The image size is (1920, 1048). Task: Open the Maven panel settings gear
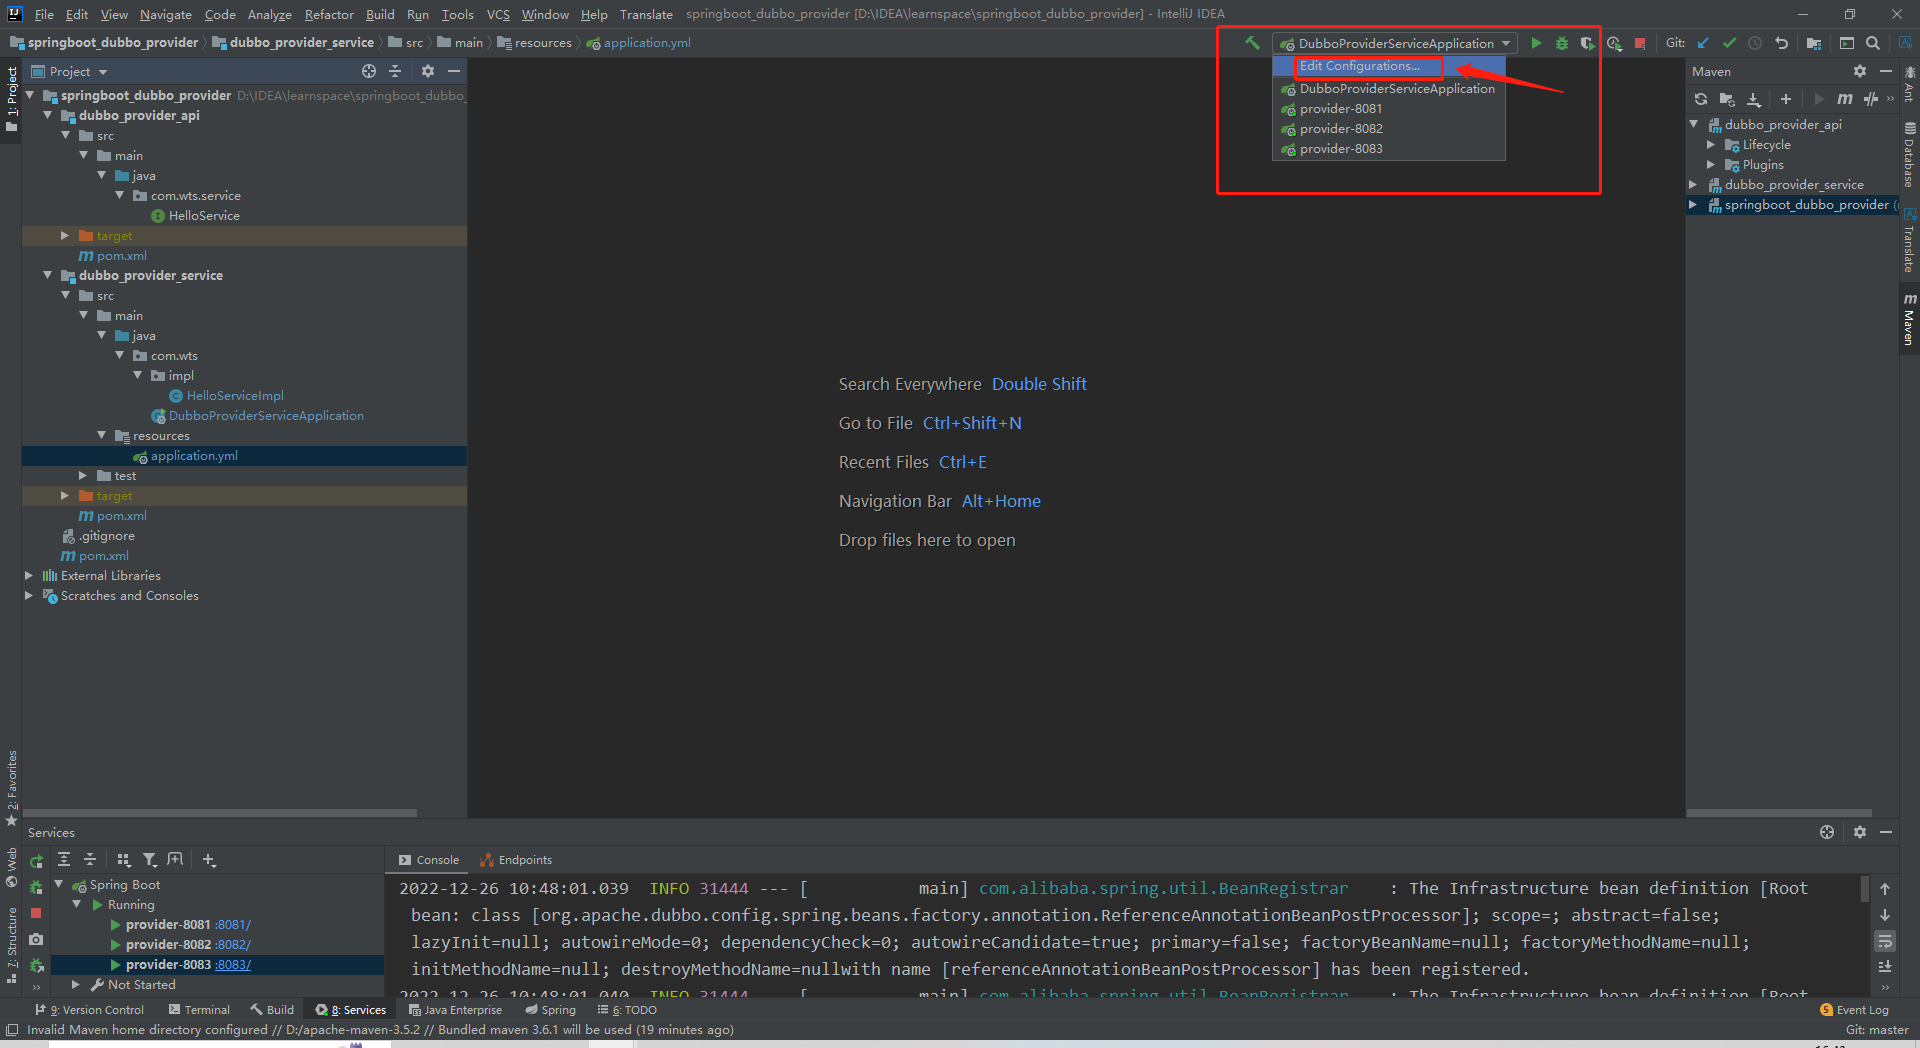(x=1860, y=71)
